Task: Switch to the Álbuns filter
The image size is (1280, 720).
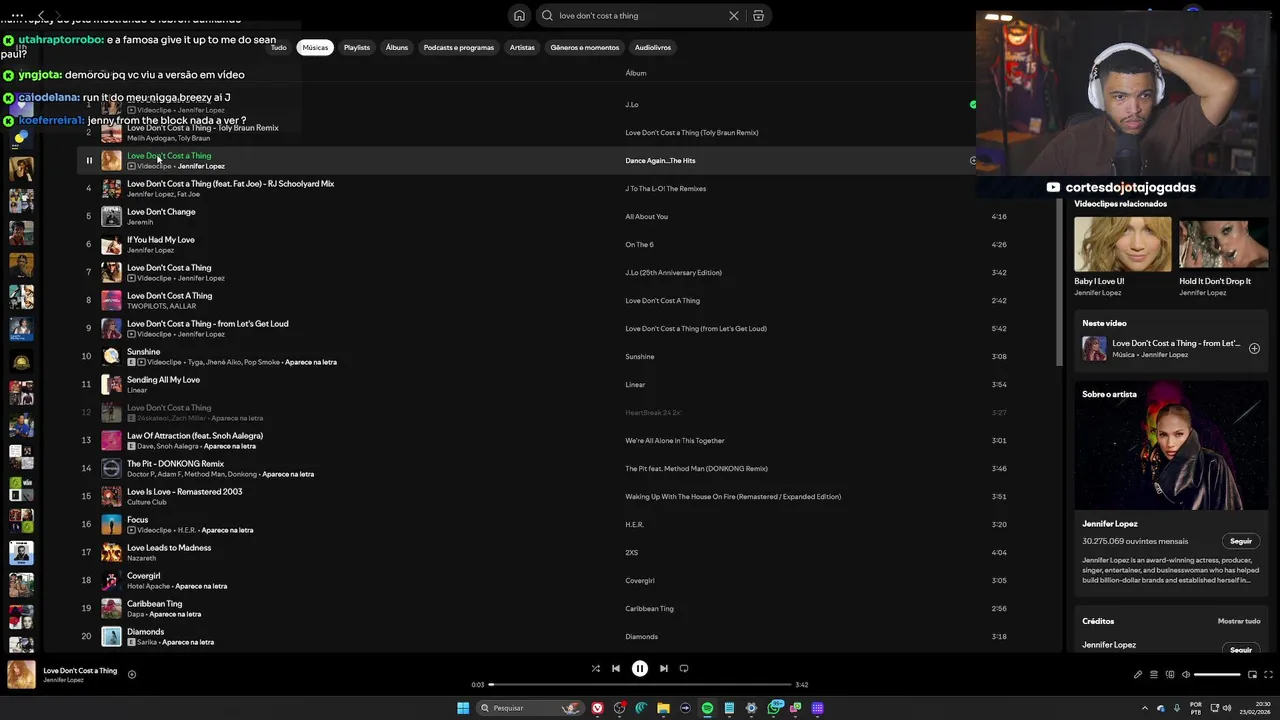Action: click(x=397, y=47)
